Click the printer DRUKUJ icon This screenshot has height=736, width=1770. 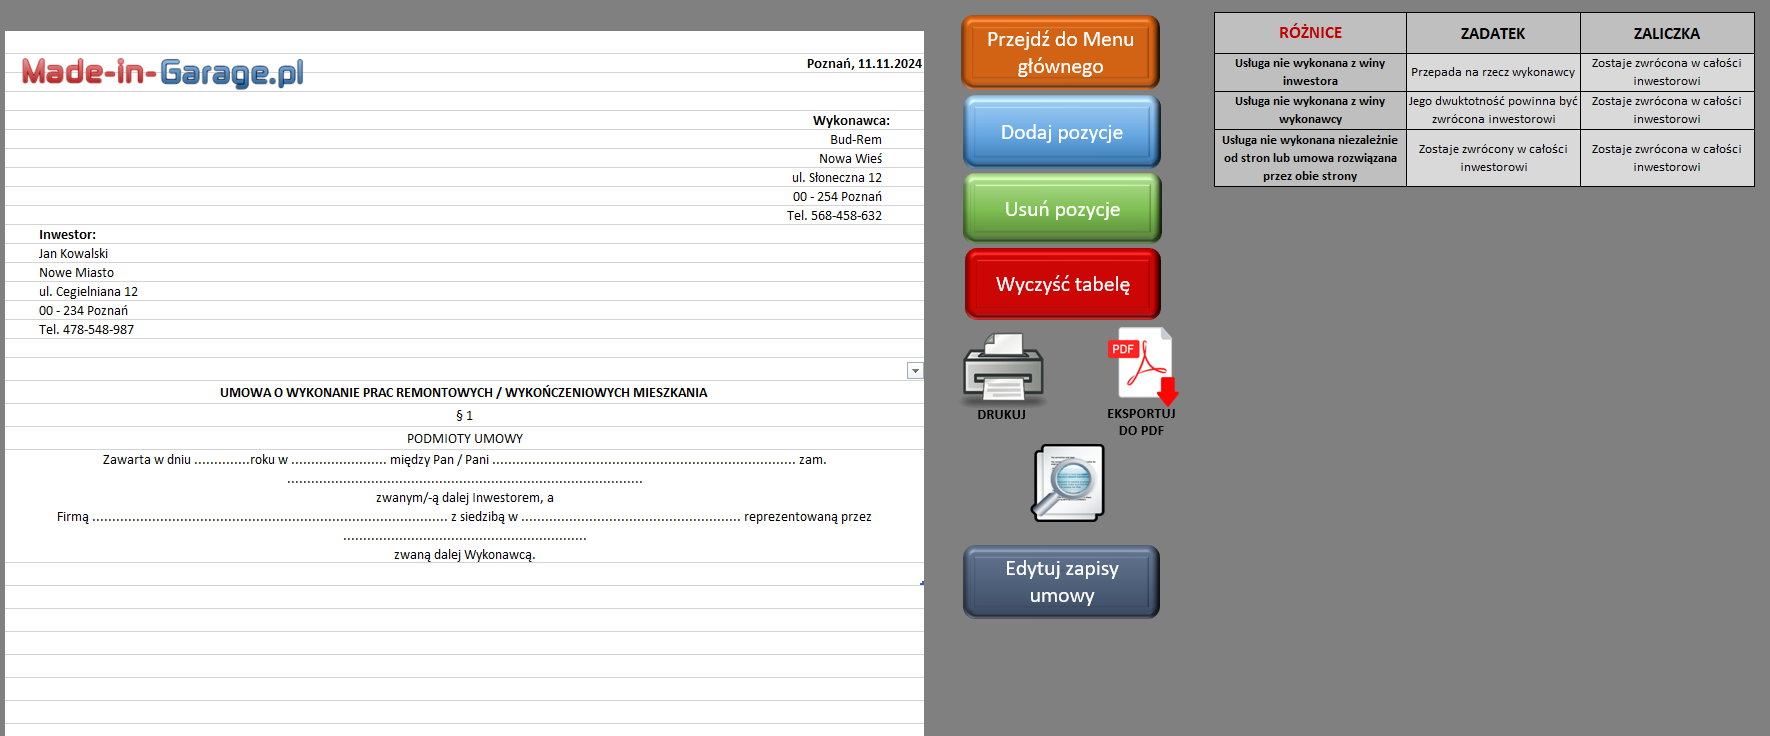pos(1003,368)
